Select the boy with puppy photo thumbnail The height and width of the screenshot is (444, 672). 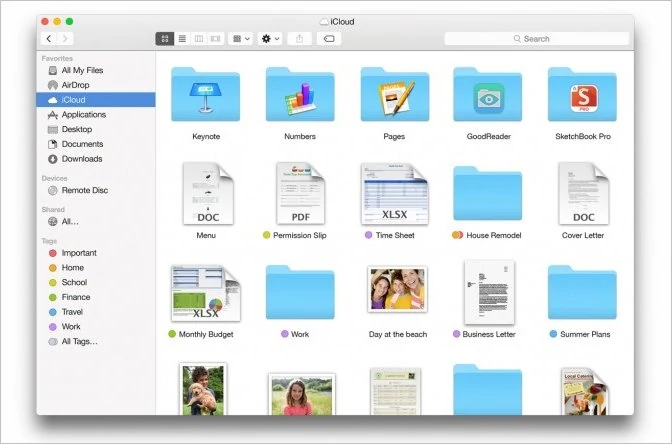203,389
